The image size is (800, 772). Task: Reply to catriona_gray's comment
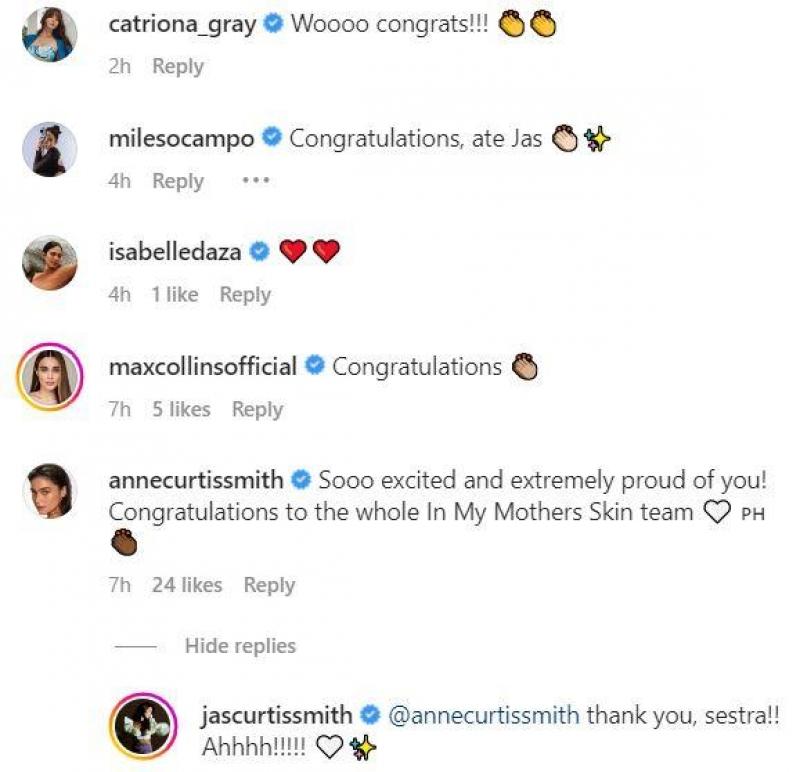pyautogui.click(x=177, y=67)
